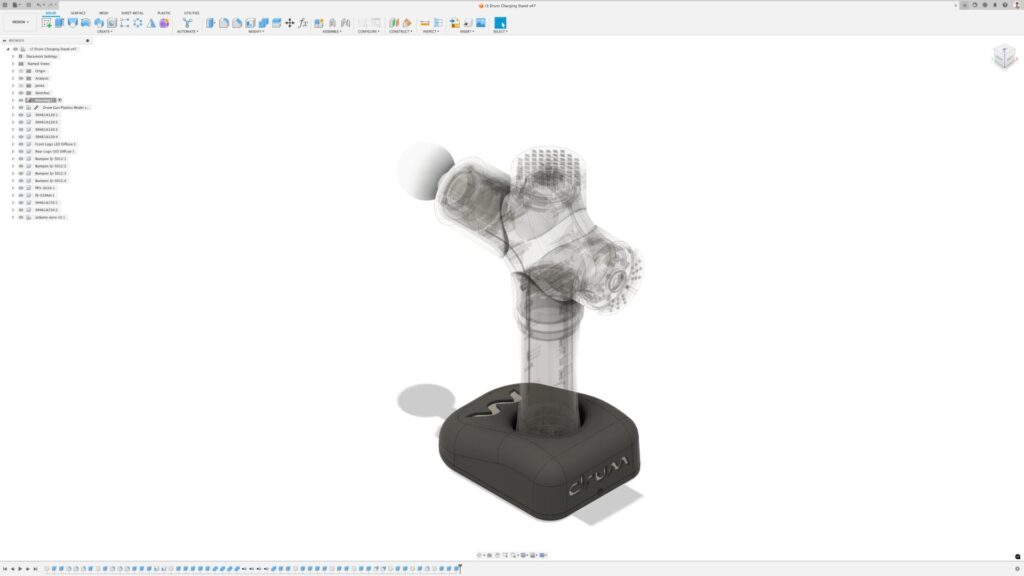Select the Joint tool
Image resolution: width=1024 pixels, height=576 pixels.
coord(332,23)
